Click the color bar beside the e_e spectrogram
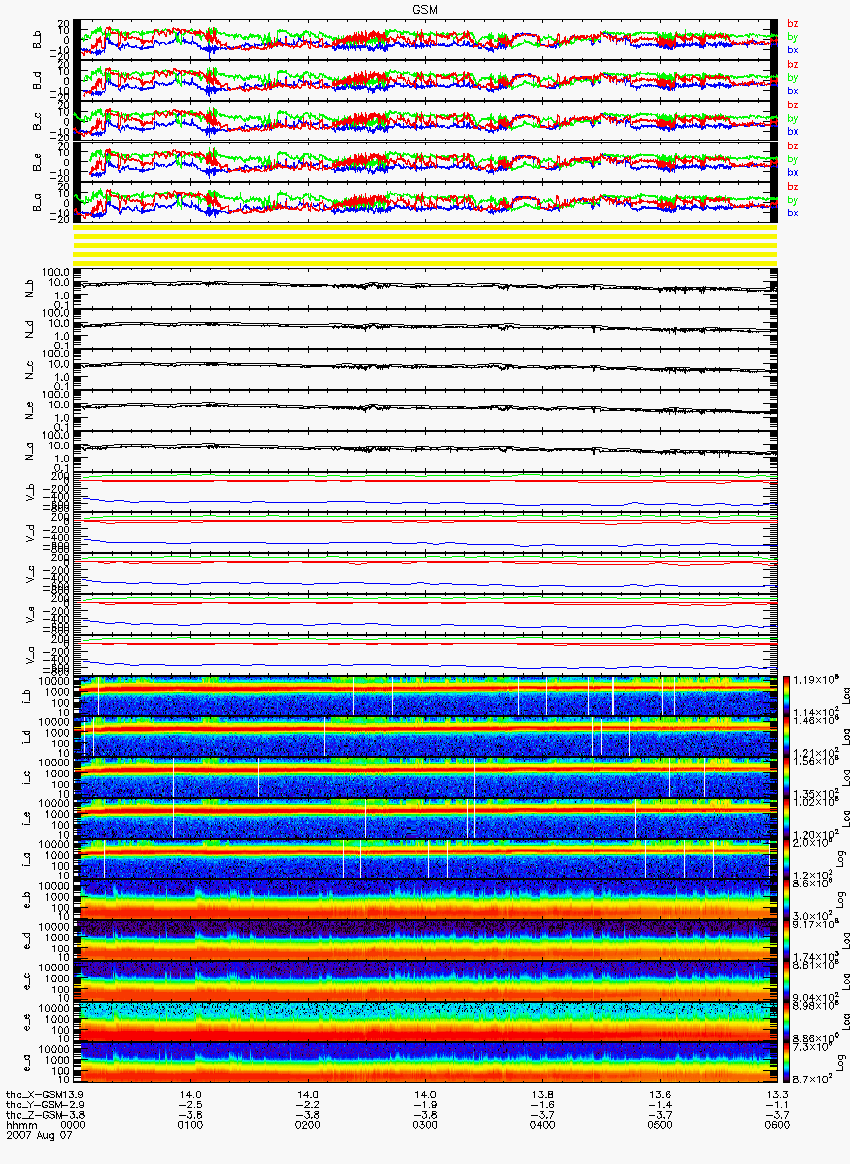 [787, 1023]
